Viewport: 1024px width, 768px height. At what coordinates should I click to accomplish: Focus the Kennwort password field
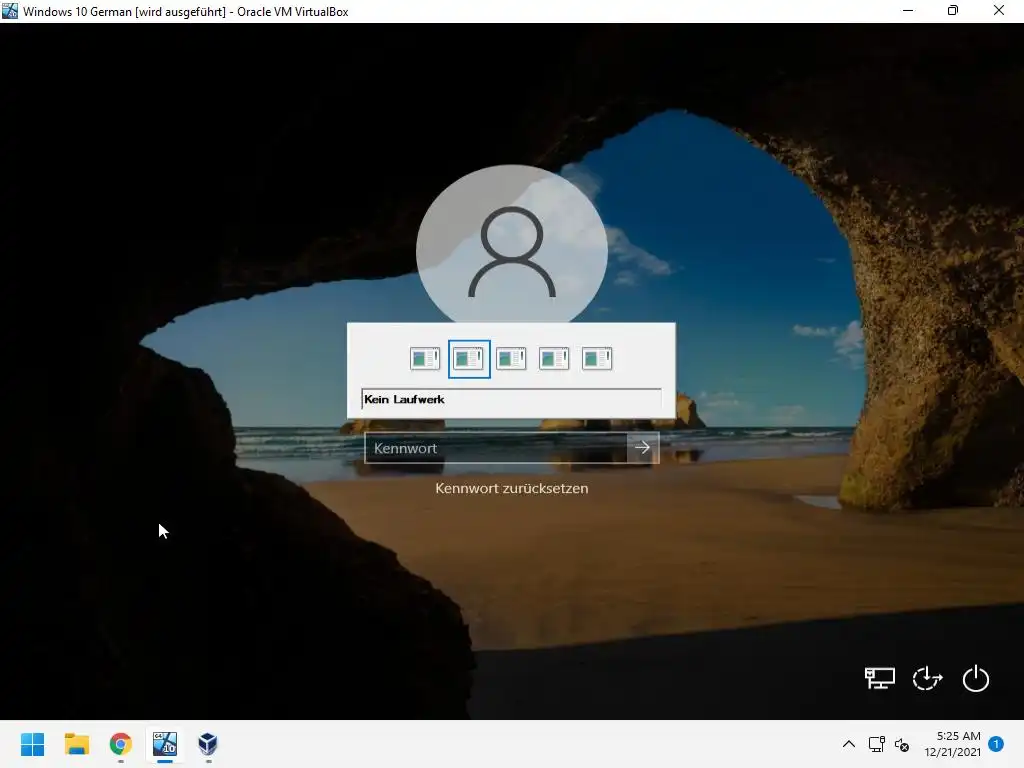[x=496, y=448]
